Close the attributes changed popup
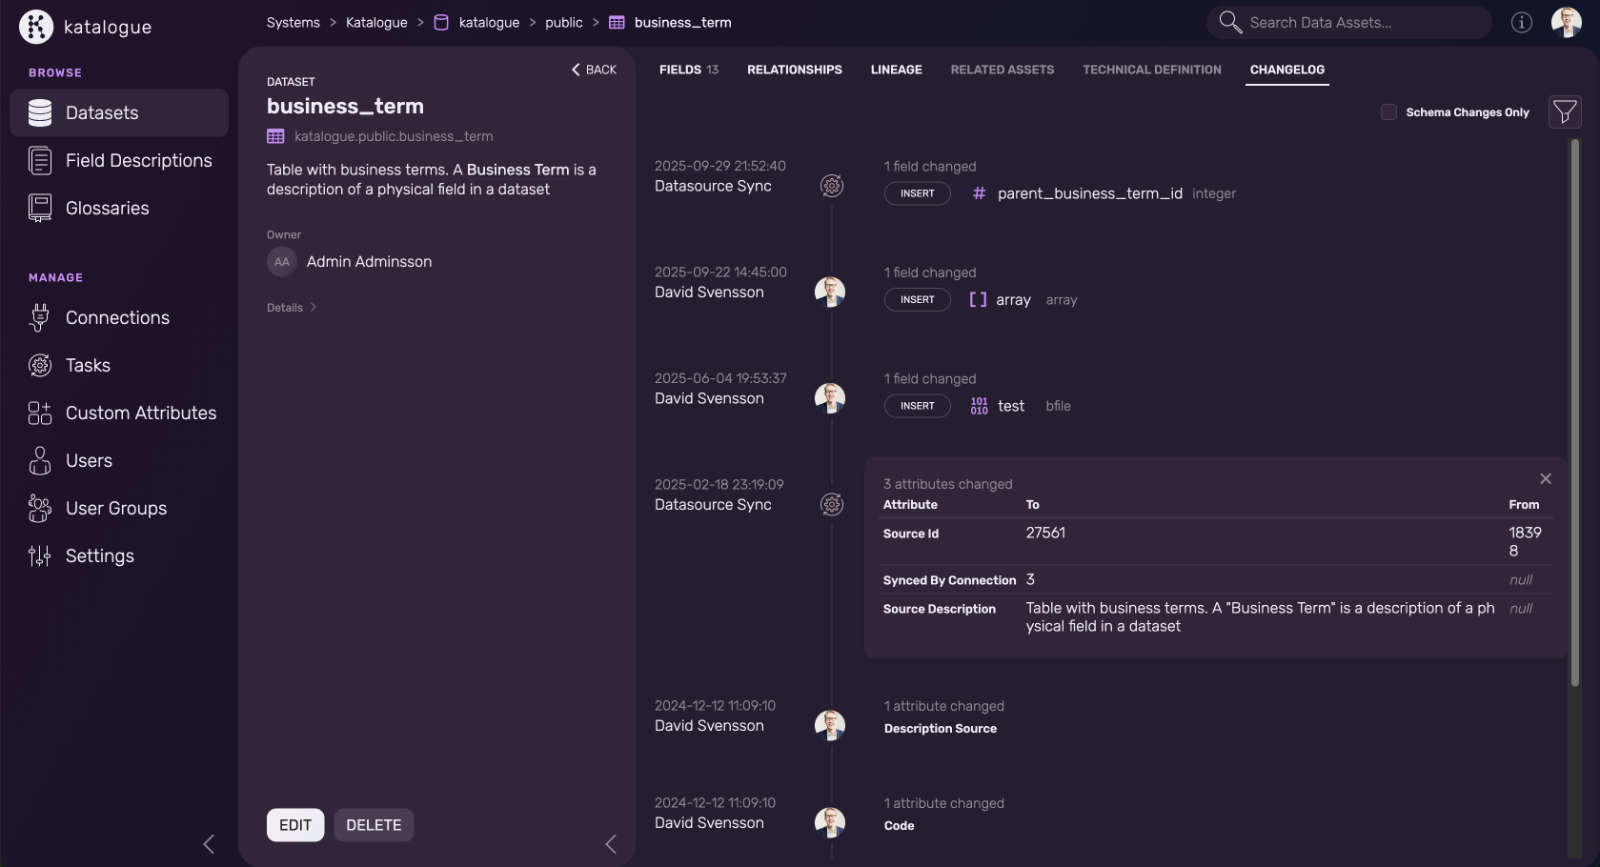 (x=1545, y=479)
